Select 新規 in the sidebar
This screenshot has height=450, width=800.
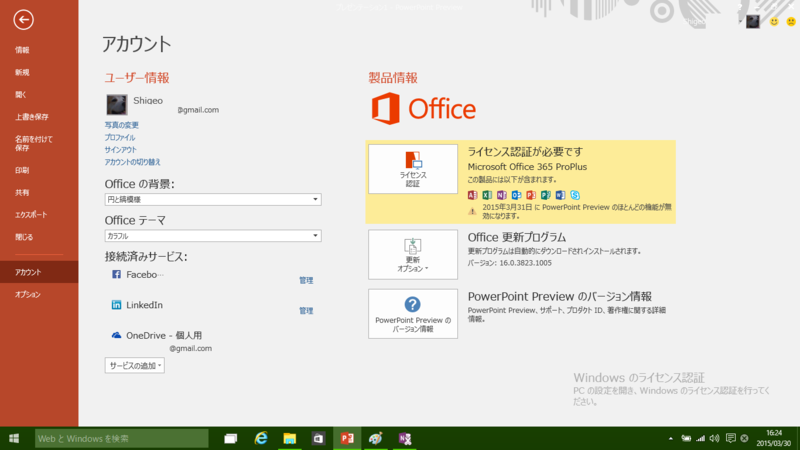point(22,72)
